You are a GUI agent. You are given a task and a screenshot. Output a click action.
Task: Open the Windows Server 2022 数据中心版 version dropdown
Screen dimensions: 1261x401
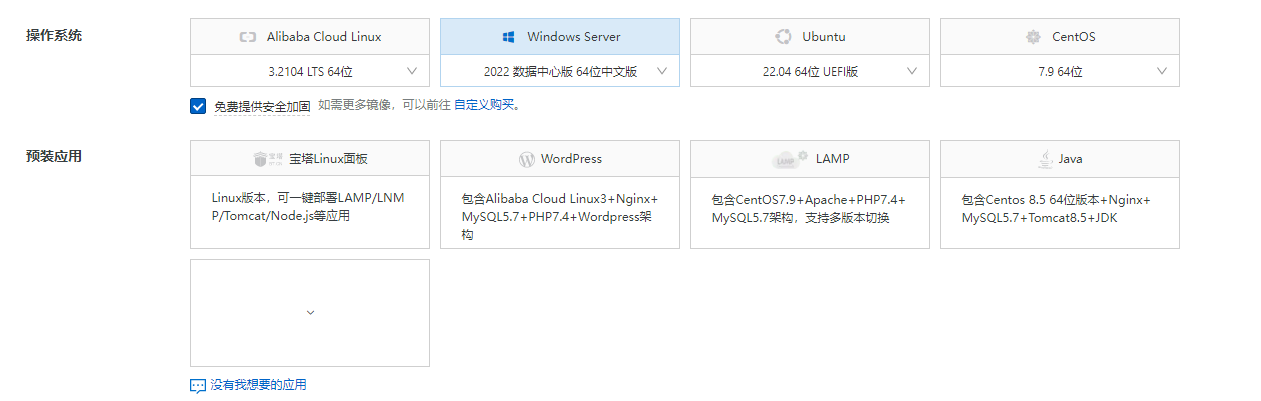(x=560, y=71)
